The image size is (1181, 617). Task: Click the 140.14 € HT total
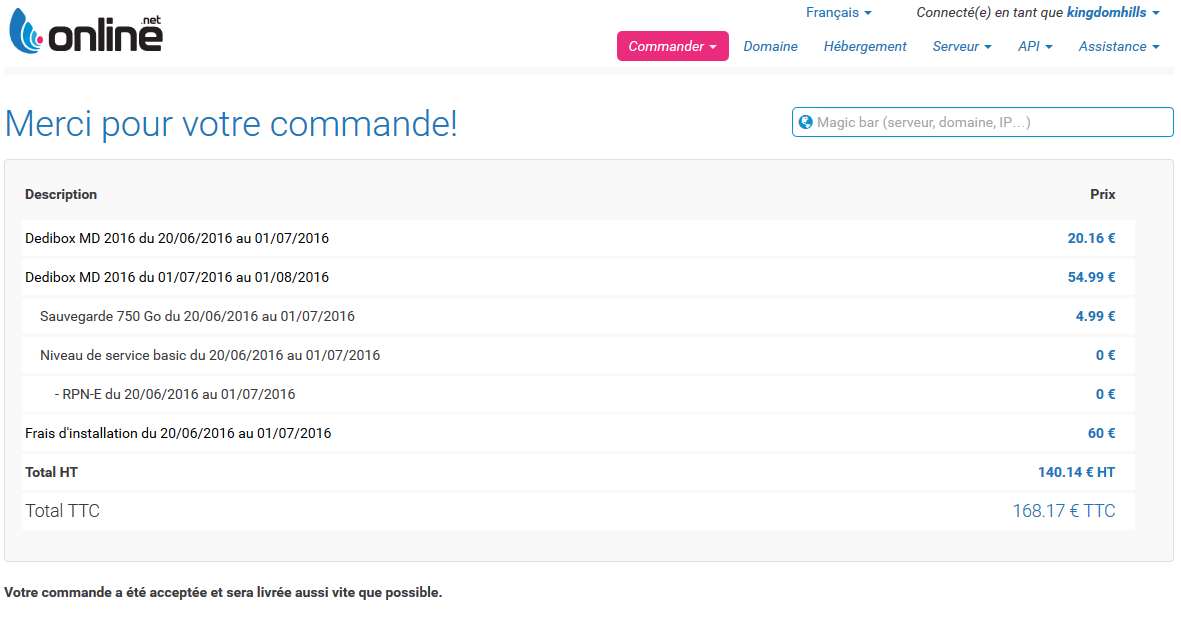click(x=1076, y=472)
